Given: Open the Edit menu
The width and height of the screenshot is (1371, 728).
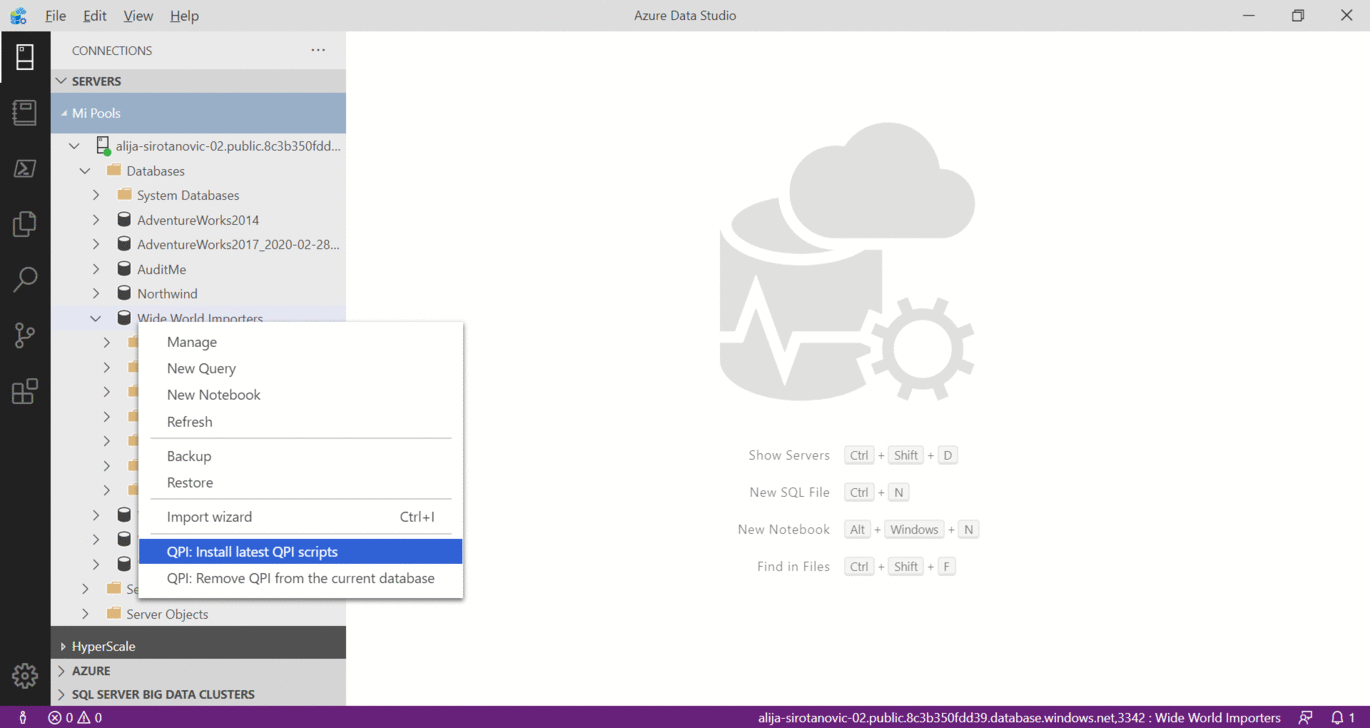Looking at the screenshot, I should pos(95,16).
